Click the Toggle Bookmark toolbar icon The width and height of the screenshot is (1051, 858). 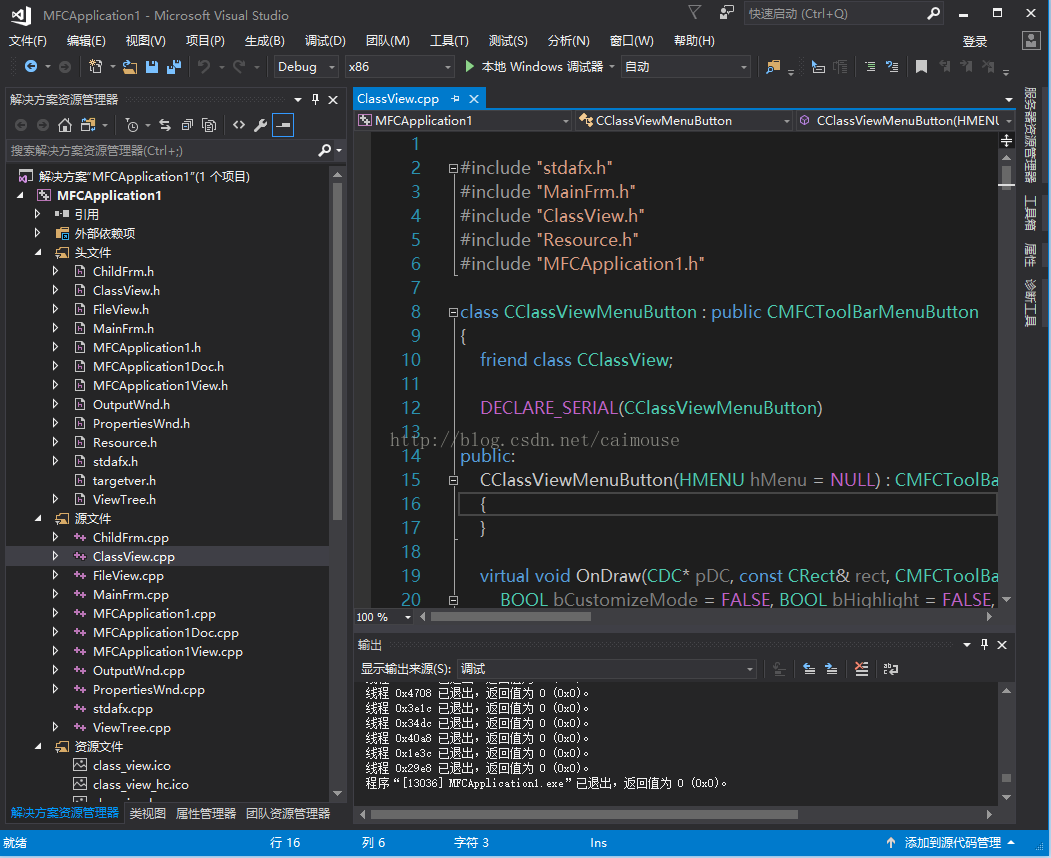pos(922,66)
